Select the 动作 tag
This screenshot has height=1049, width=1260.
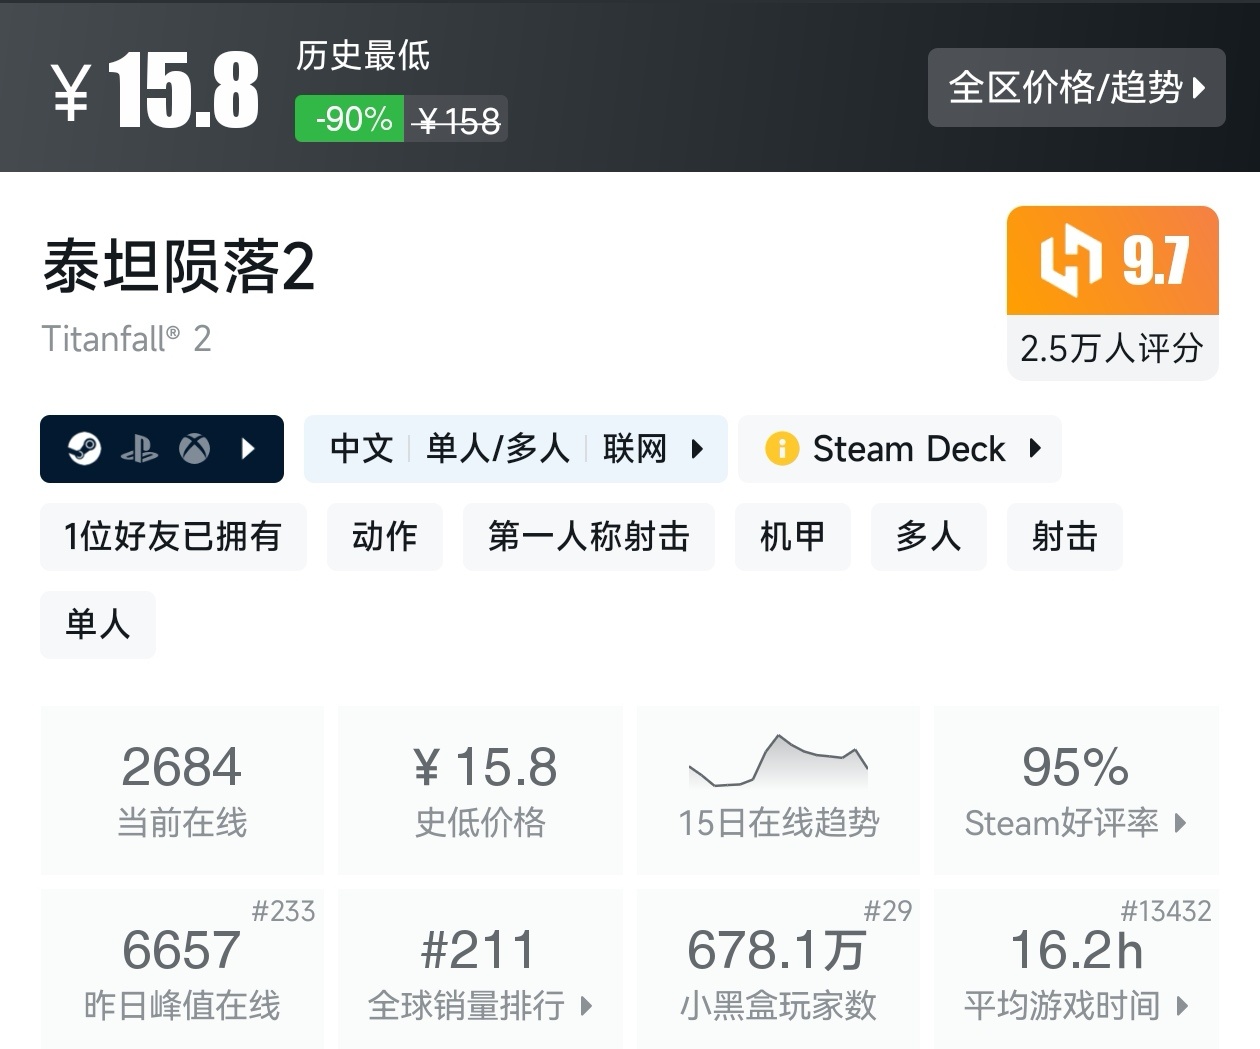tap(384, 537)
